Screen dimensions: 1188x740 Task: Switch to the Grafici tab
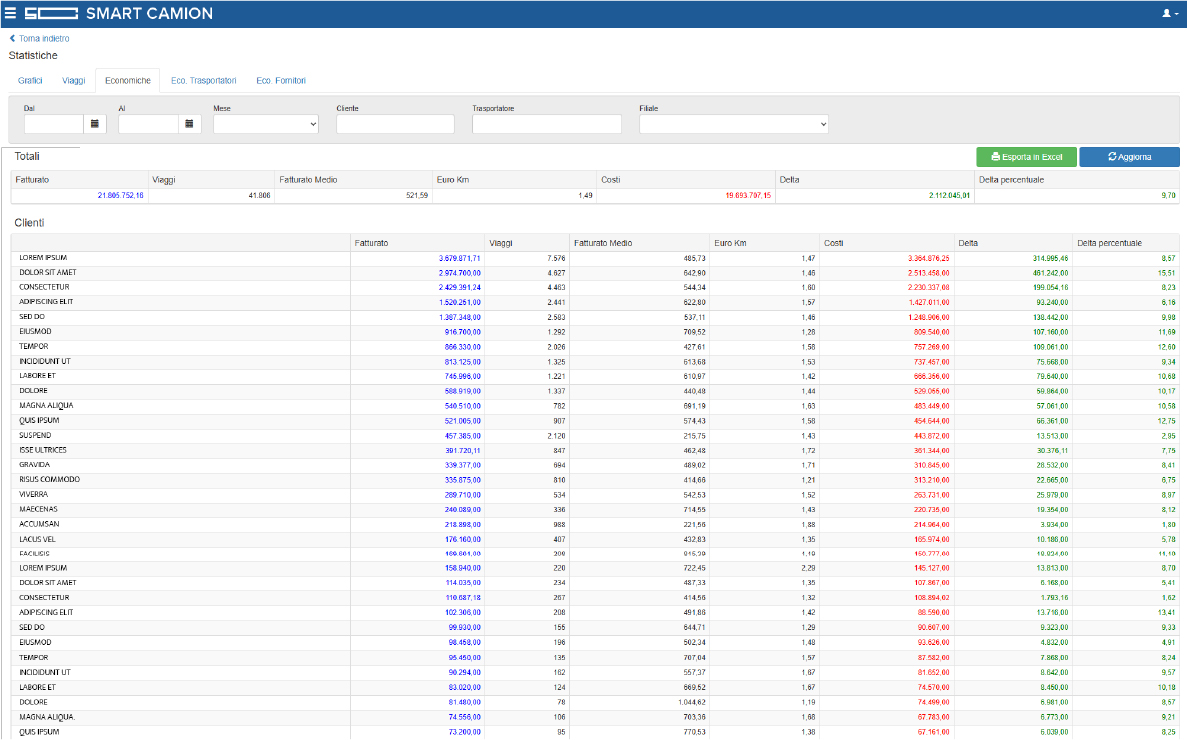point(30,80)
